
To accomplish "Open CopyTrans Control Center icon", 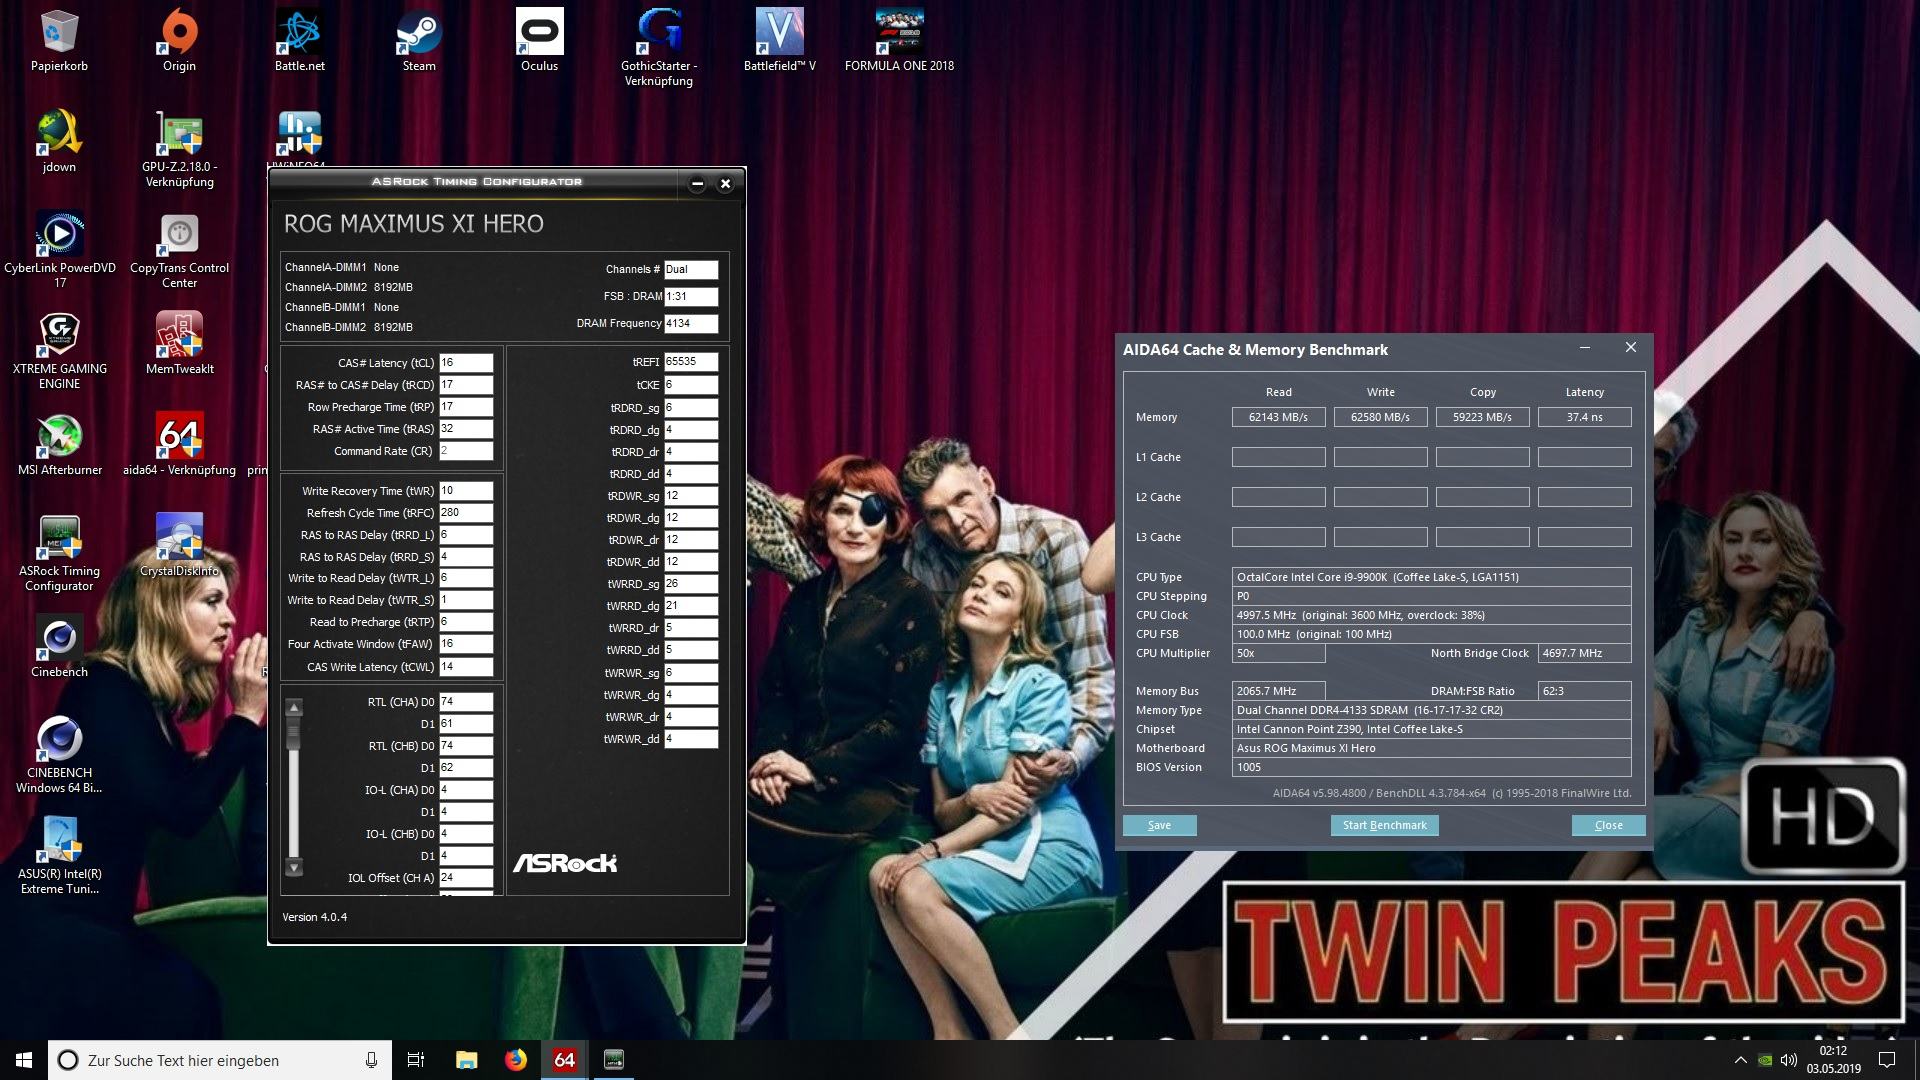I will coord(179,250).
